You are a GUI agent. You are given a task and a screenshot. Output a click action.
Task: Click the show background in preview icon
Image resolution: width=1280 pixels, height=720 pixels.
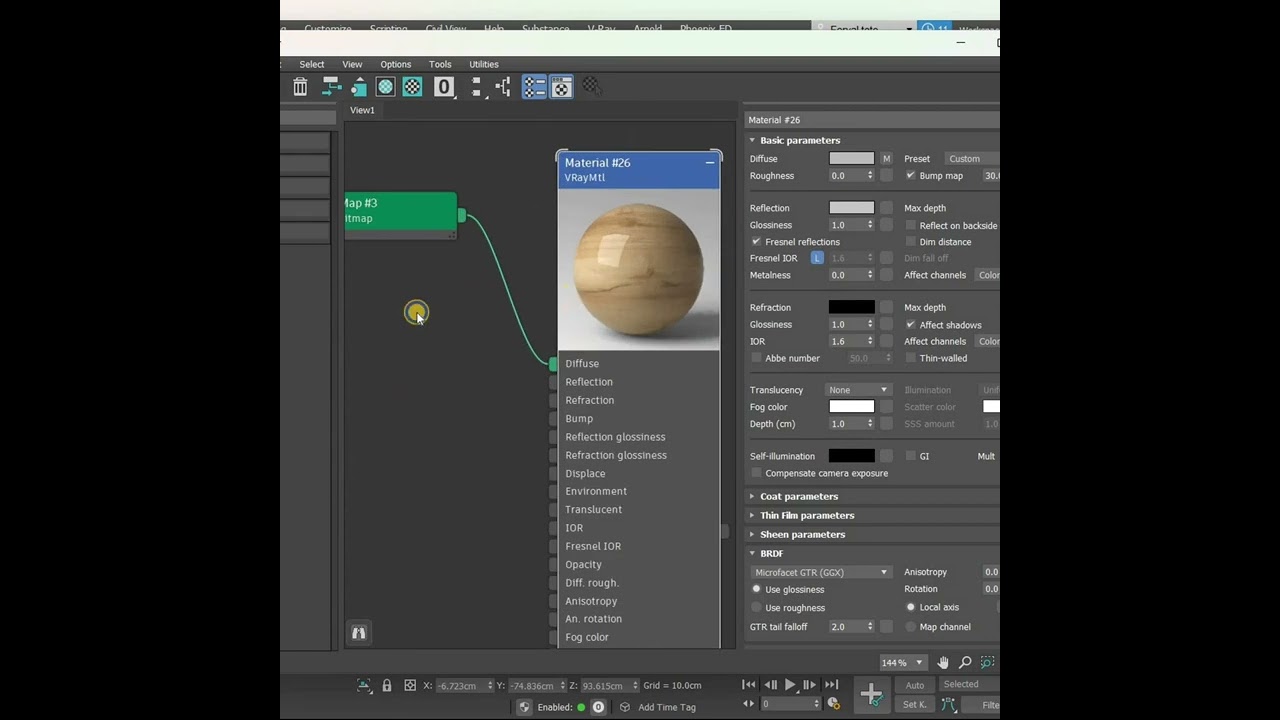(x=412, y=87)
